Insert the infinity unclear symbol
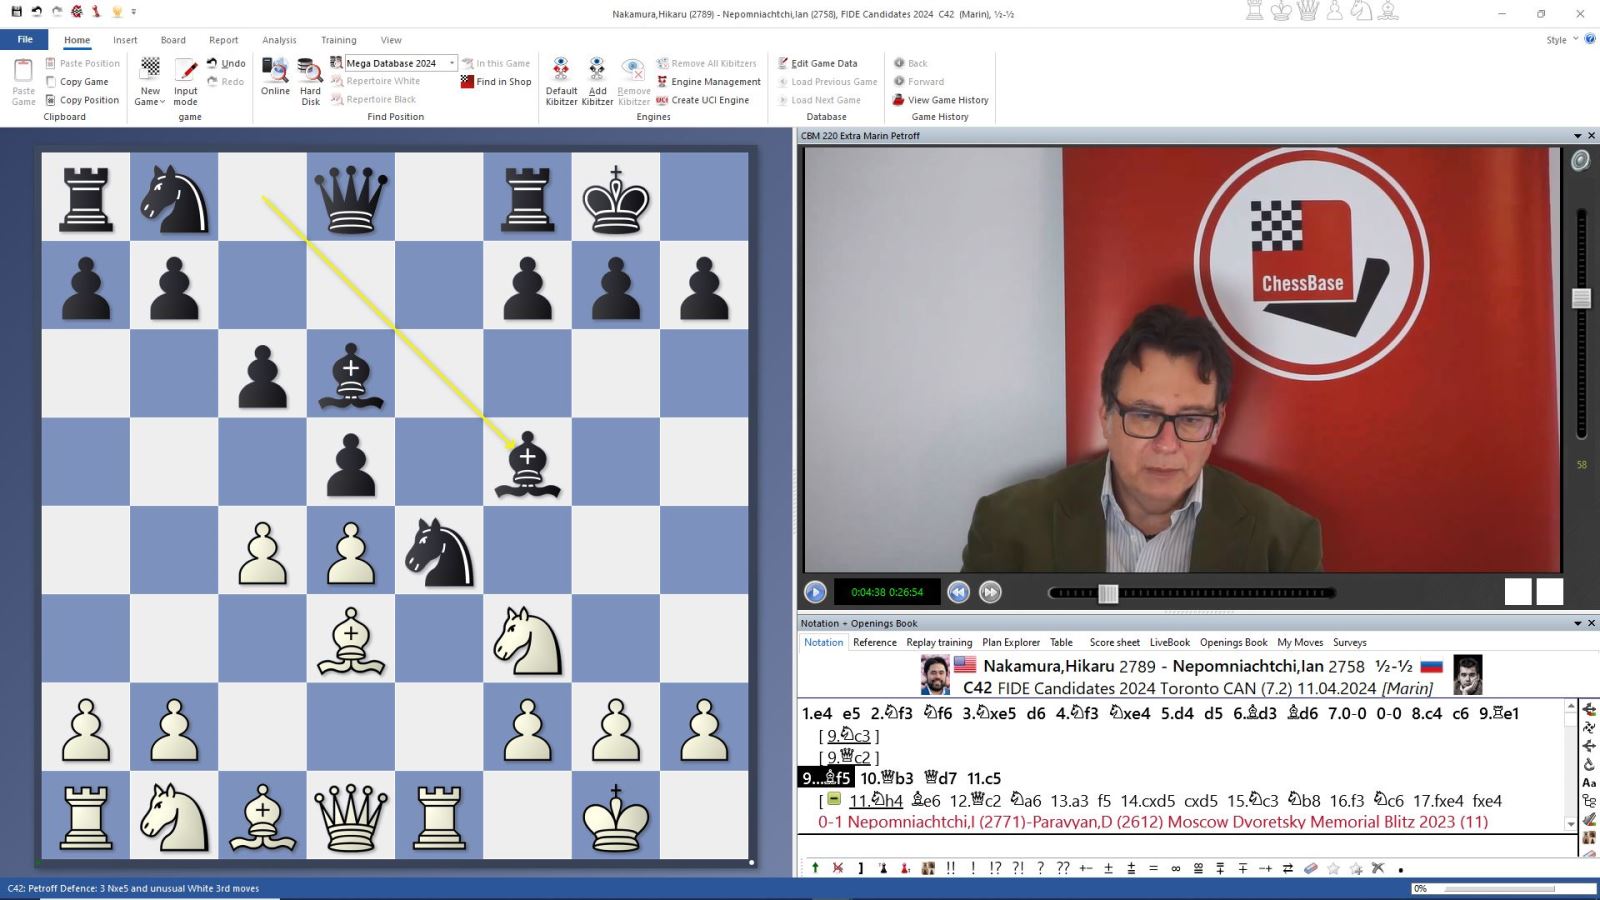Image resolution: width=1600 pixels, height=900 pixels. tap(1176, 868)
